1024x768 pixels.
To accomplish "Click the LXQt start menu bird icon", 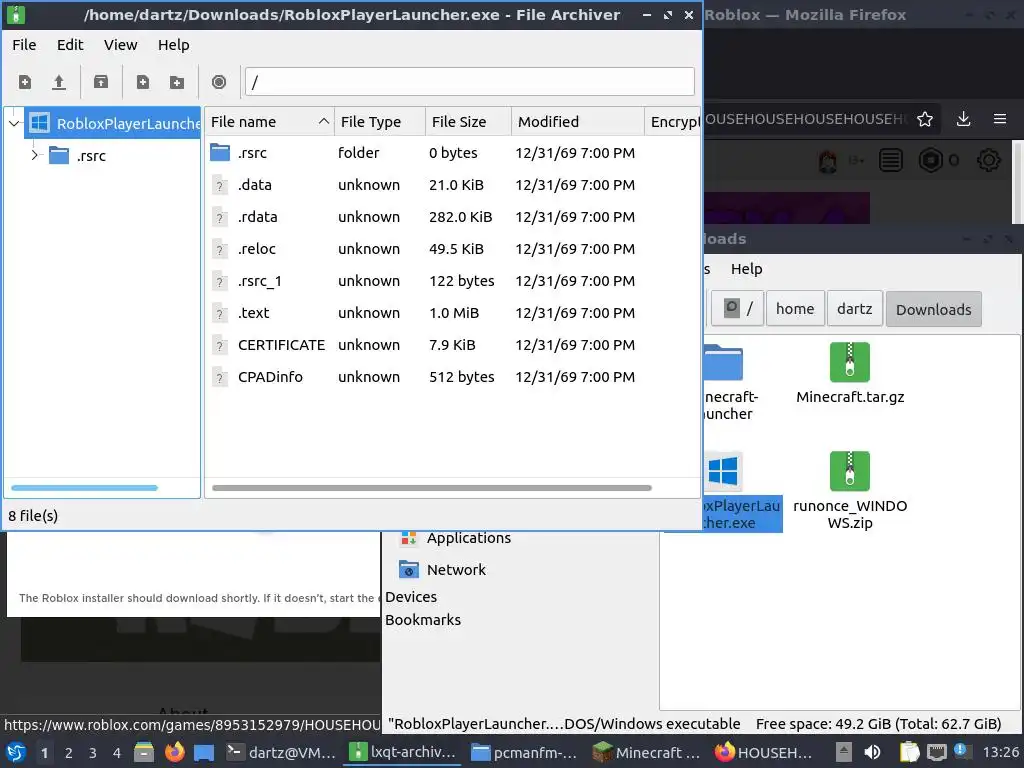I will click(x=16, y=753).
